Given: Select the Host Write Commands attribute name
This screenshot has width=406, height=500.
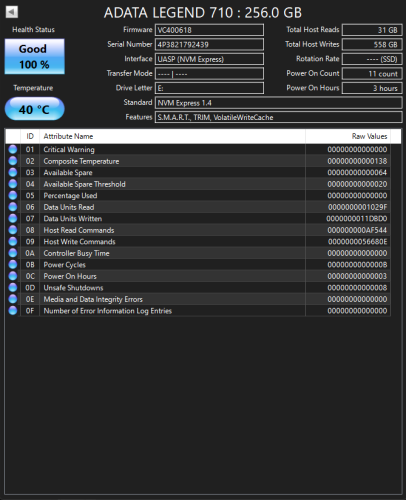Looking at the screenshot, I should 79,242.
